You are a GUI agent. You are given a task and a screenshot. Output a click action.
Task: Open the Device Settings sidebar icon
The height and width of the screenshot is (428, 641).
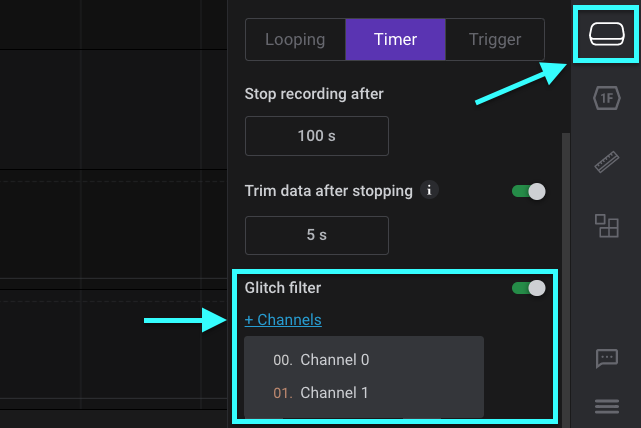click(607, 34)
